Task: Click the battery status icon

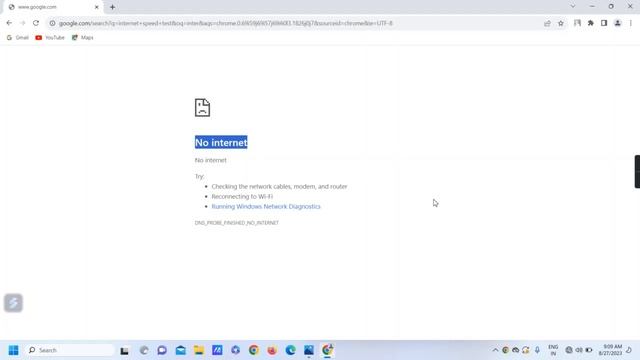Action: coord(589,350)
